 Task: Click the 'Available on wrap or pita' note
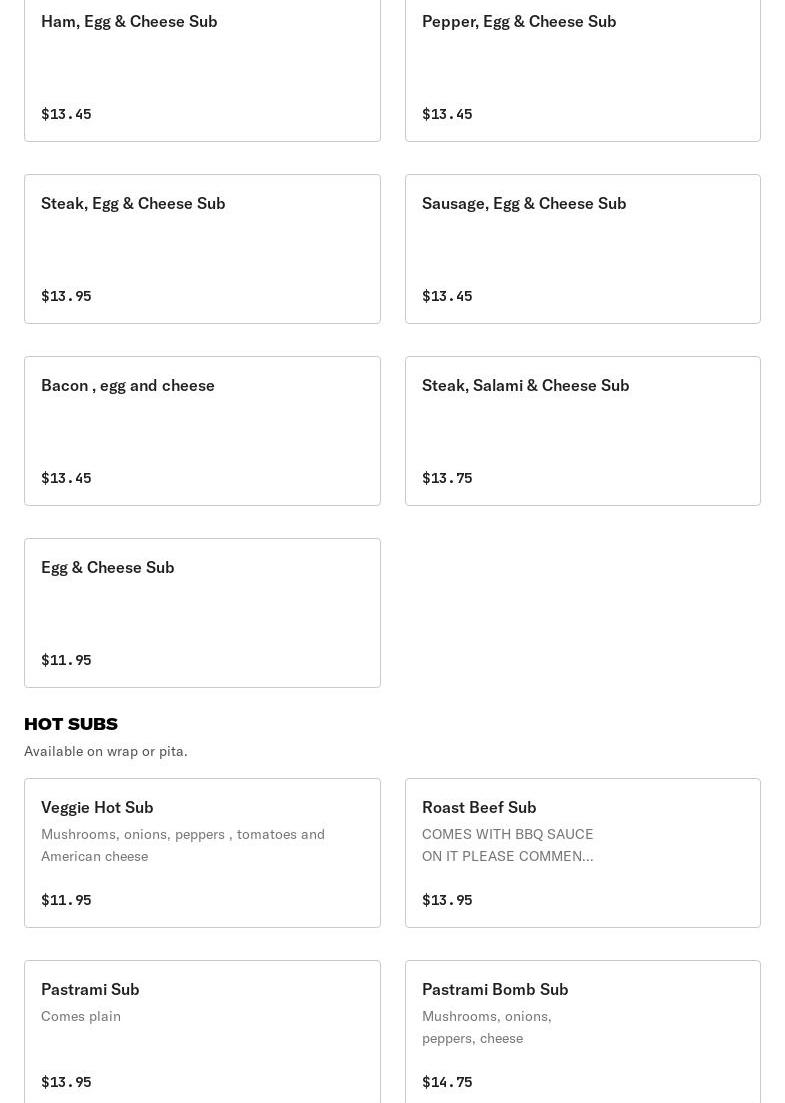[106, 751]
